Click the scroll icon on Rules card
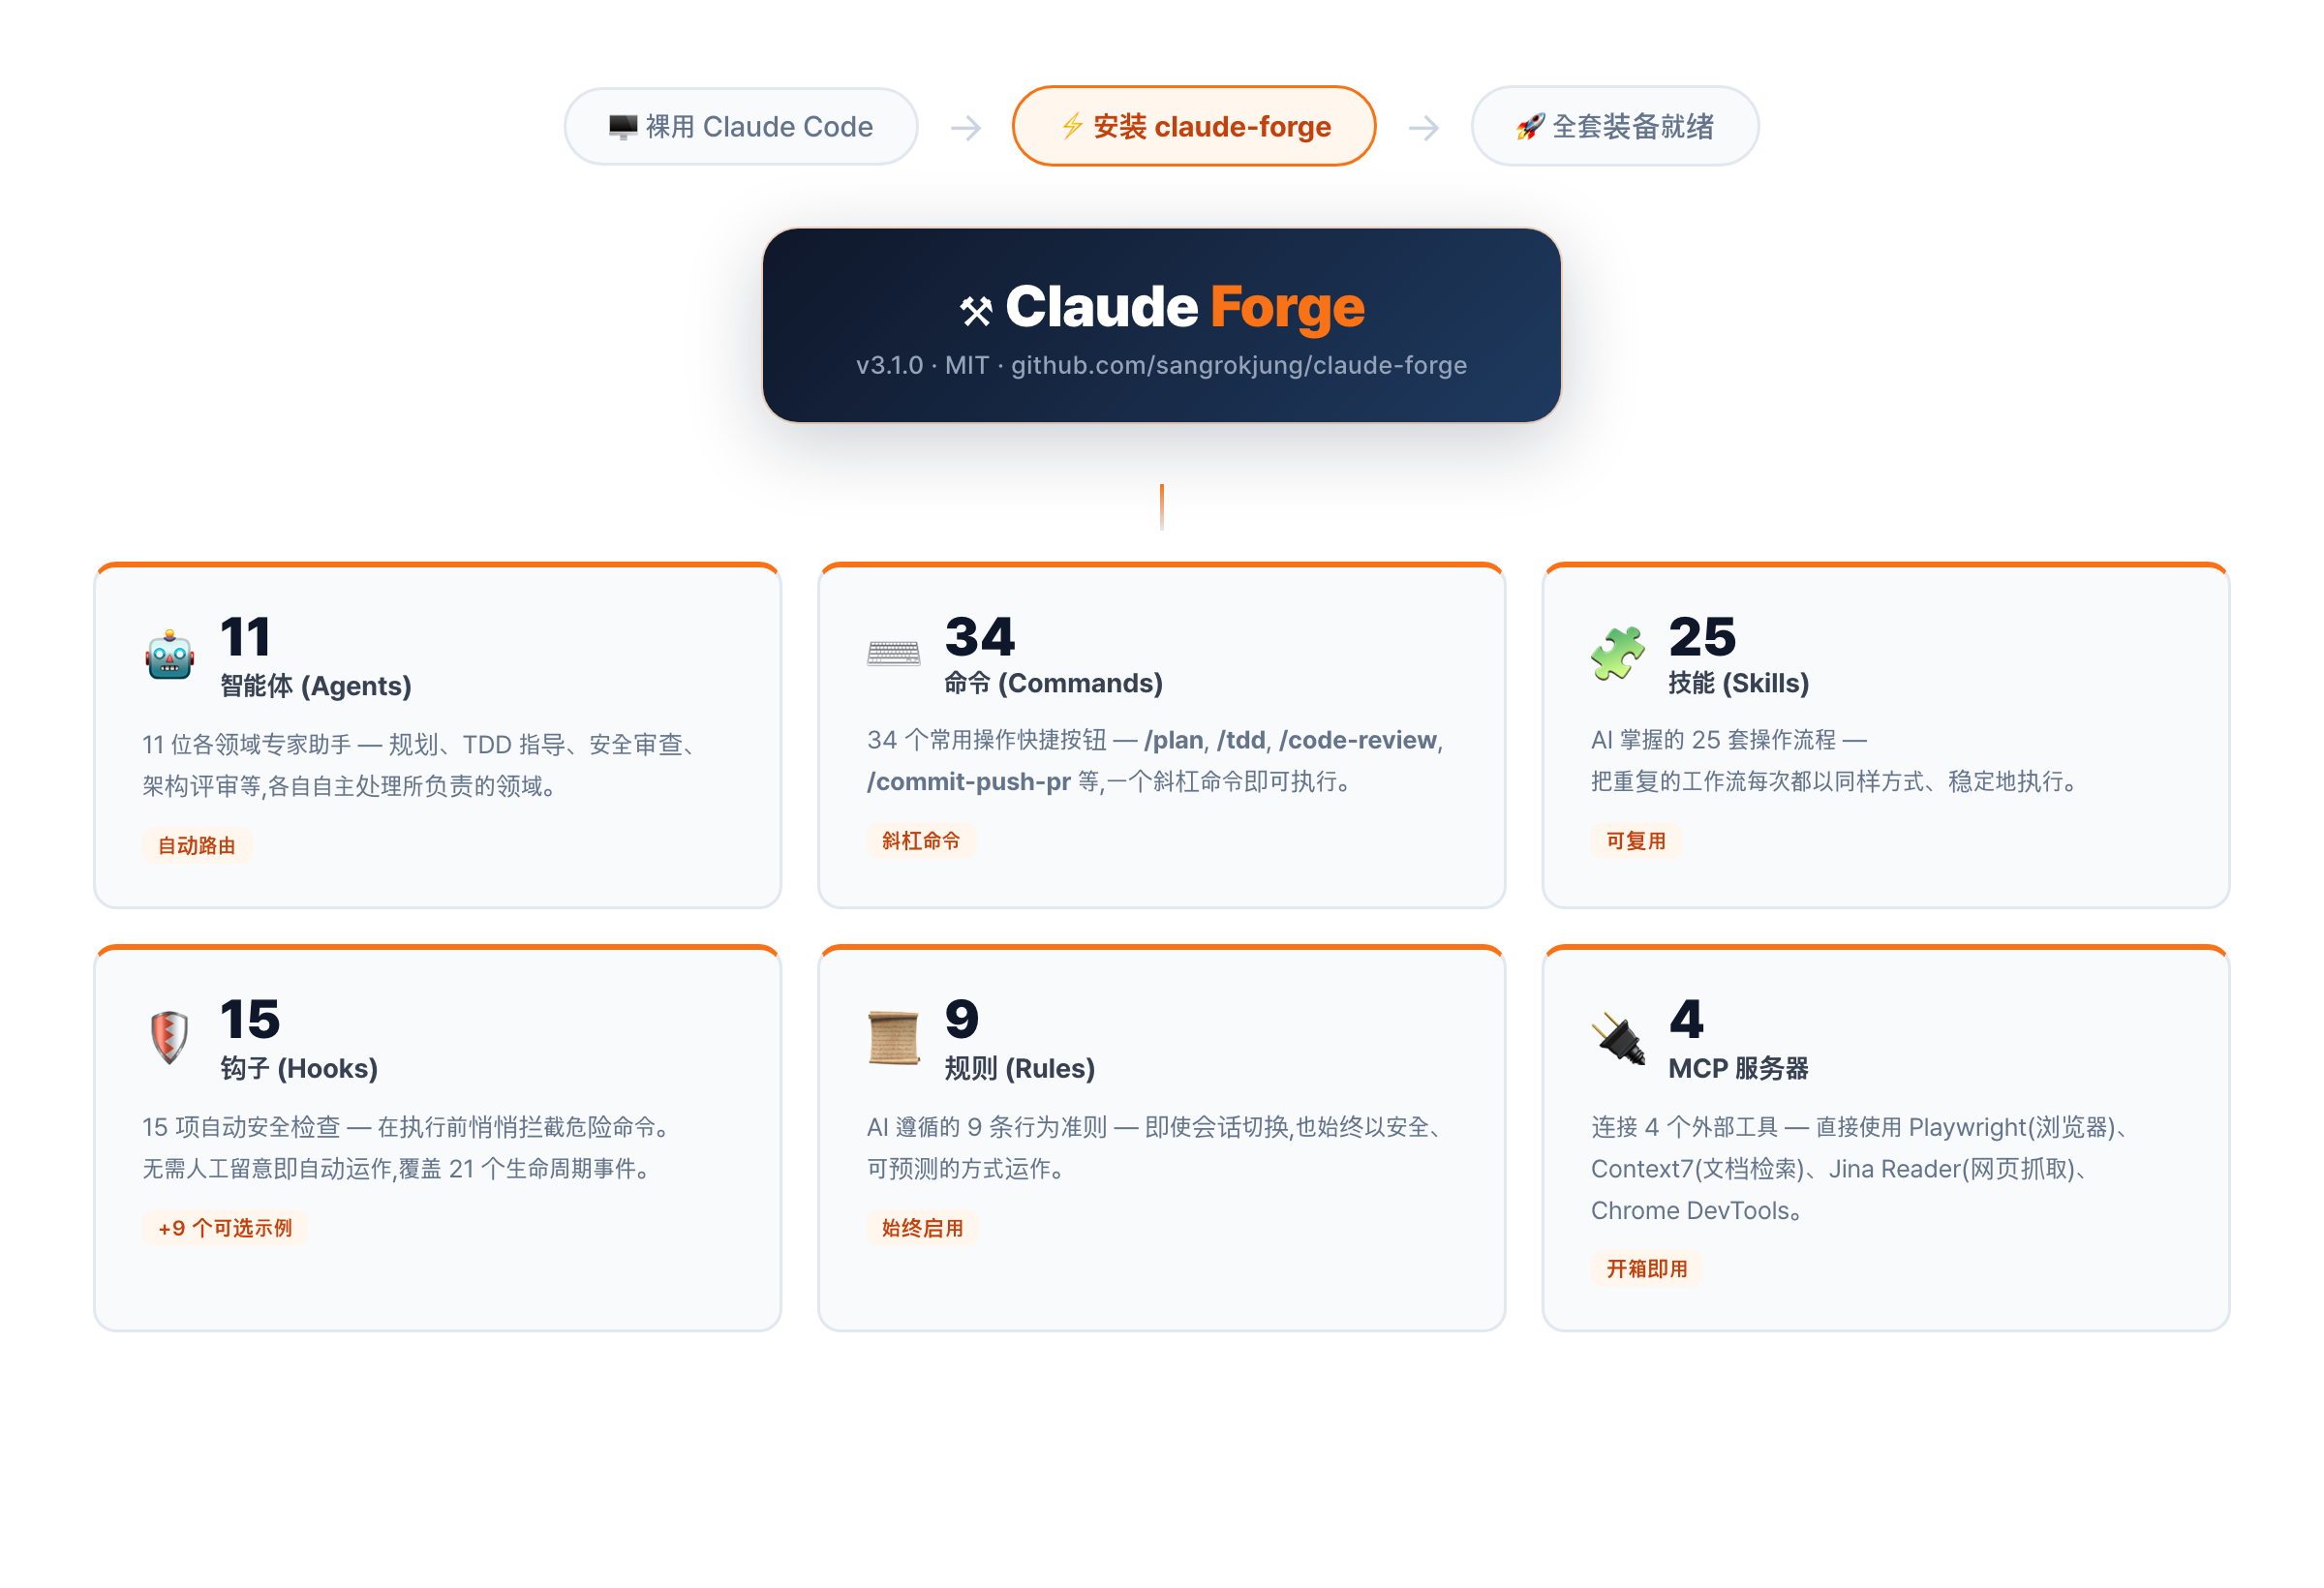The image size is (2324, 1588). coord(893,1037)
